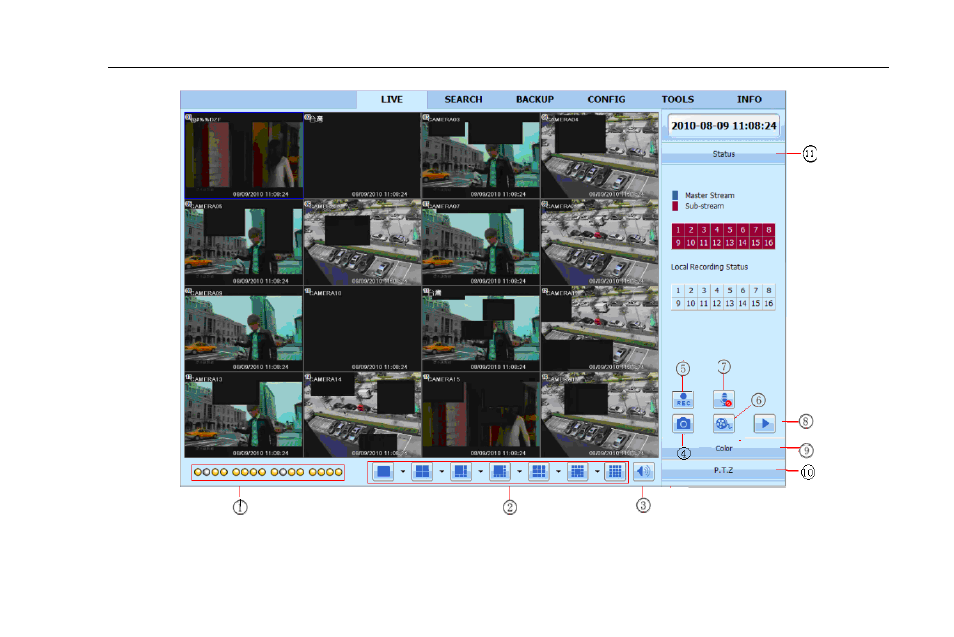Screen dimensions: 954x637
Task: Toggle channel 16 under Local Recording Status
Action: (x=768, y=304)
